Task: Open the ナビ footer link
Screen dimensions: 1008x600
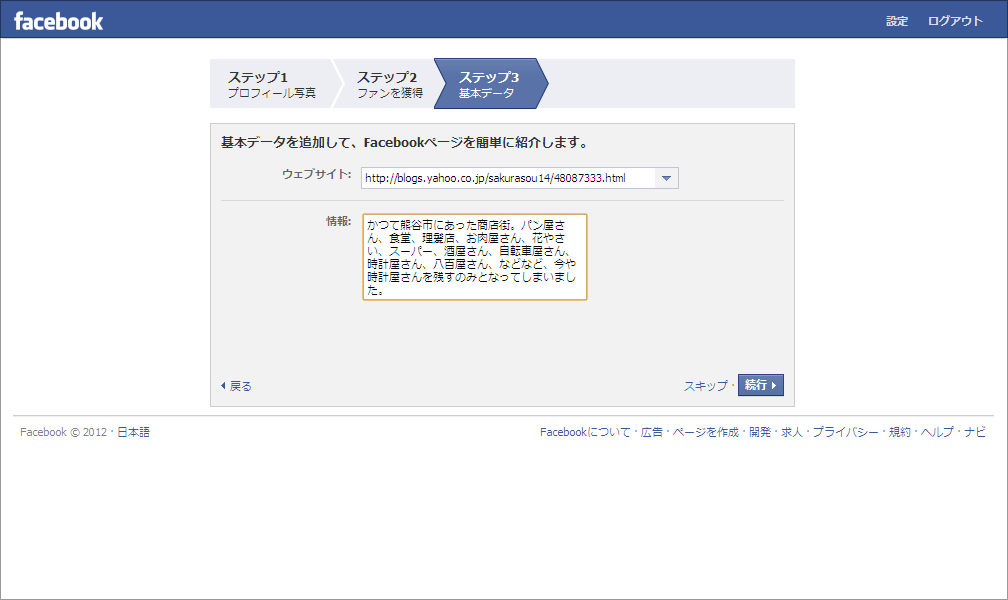Action: point(975,432)
